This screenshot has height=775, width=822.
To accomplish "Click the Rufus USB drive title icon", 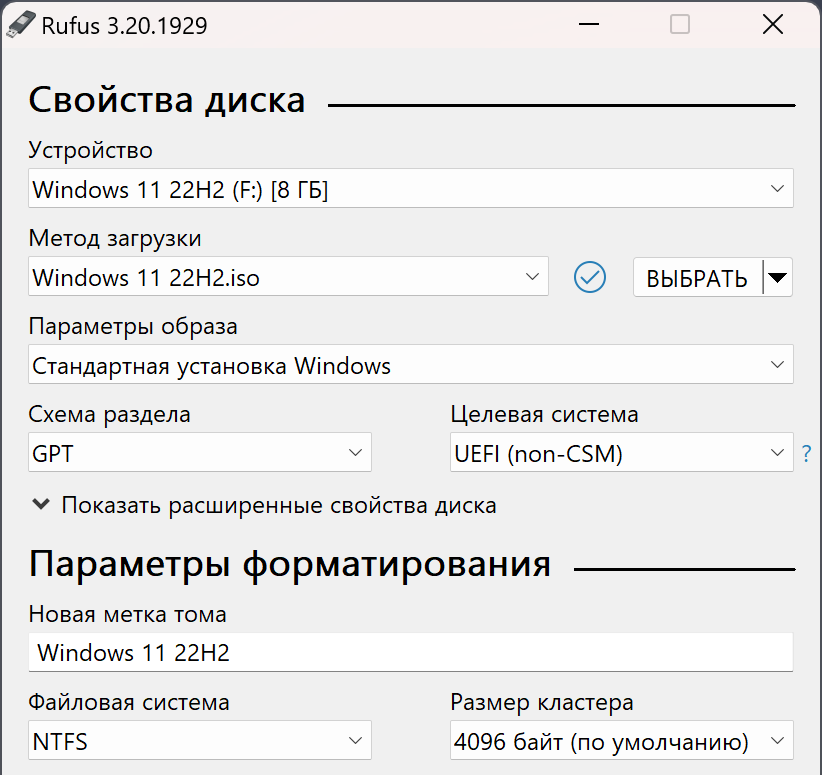I will [x=20, y=25].
